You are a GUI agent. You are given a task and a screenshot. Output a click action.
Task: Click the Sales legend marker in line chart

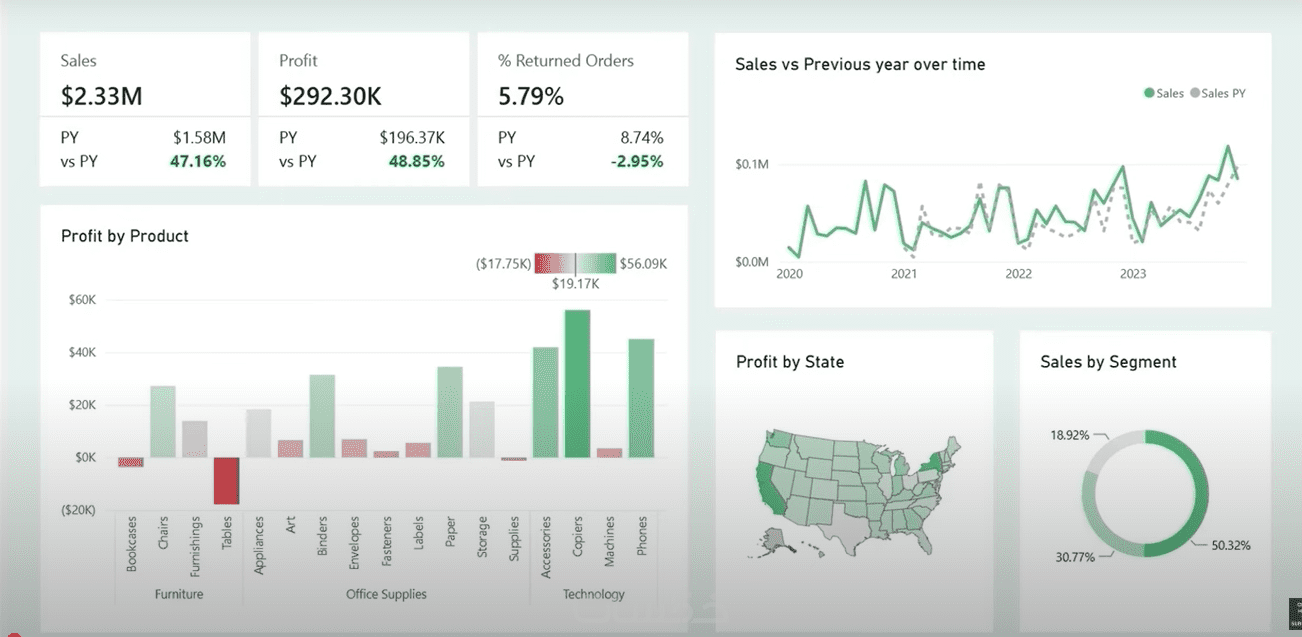1150,94
